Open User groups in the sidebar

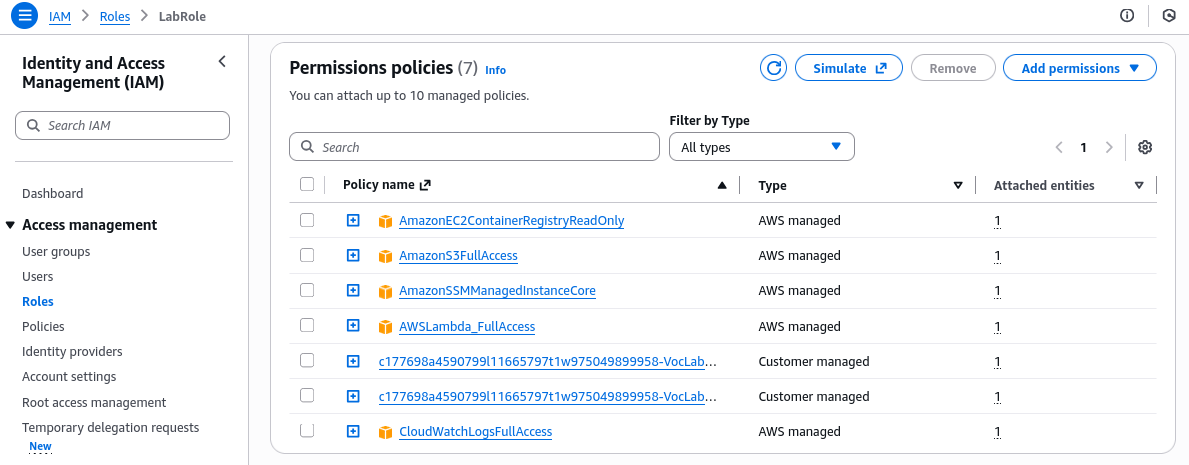56,251
